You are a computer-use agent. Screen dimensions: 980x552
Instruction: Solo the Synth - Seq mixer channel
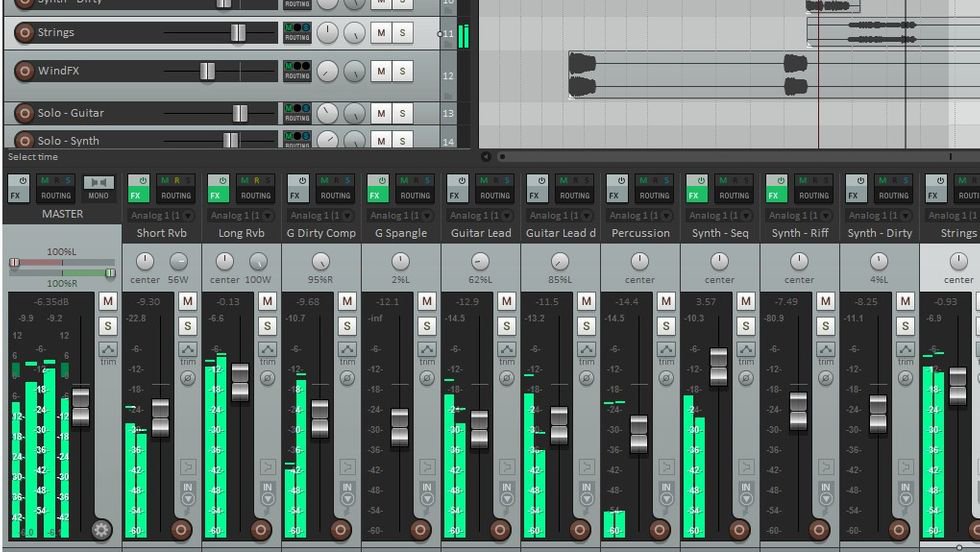point(746,325)
